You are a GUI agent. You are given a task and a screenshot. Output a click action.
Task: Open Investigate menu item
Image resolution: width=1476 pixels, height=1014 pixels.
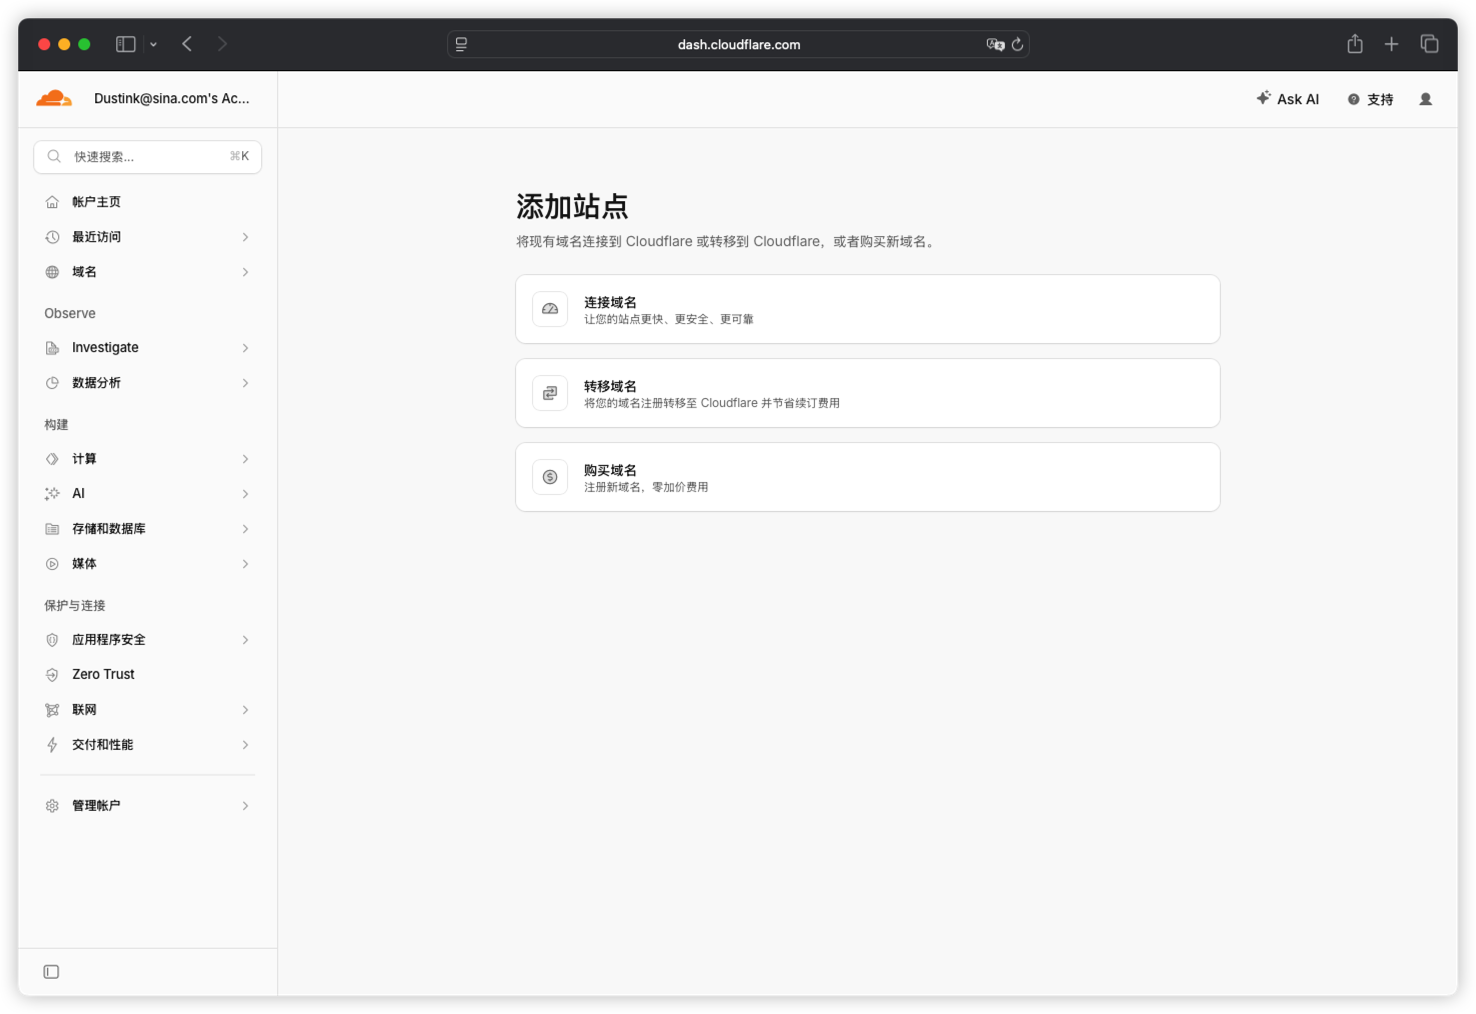pos(148,348)
